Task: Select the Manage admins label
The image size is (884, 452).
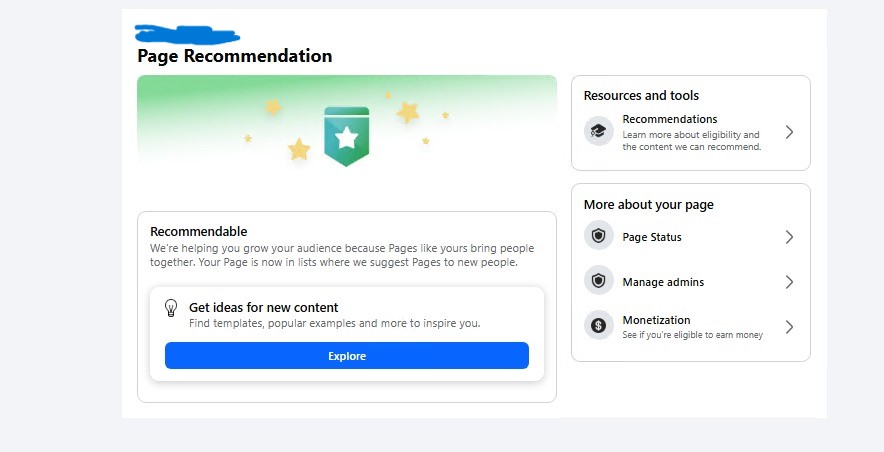Action: (662, 283)
